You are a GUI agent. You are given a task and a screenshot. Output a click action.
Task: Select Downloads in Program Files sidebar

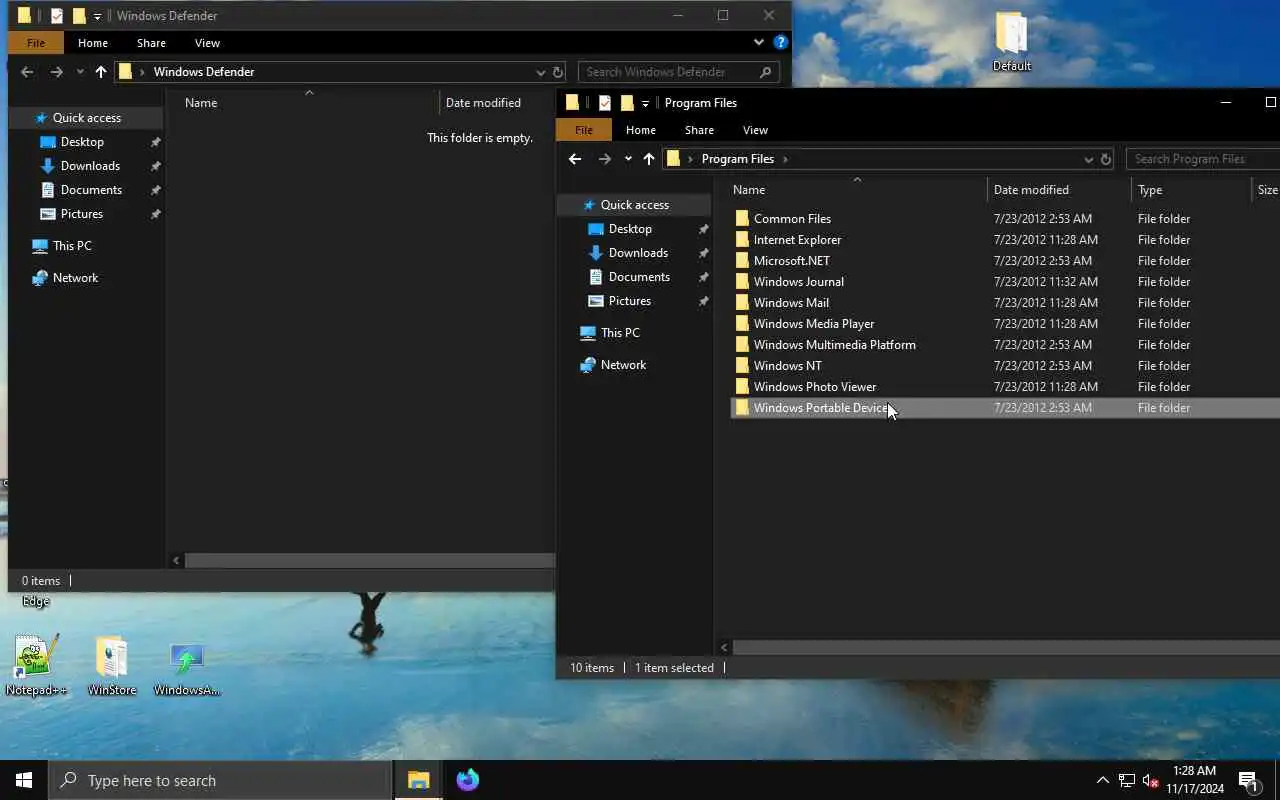point(638,253)
